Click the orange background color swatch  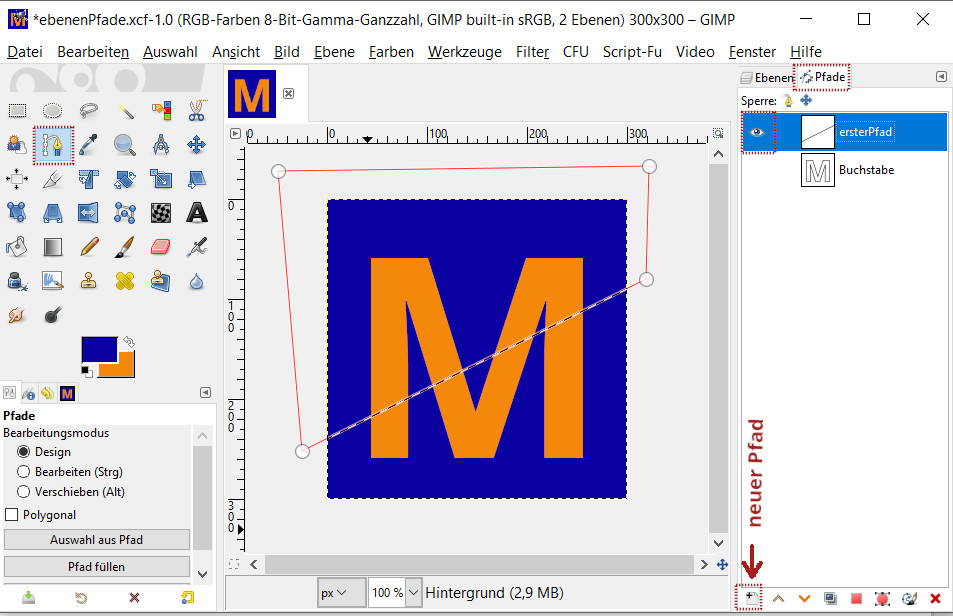click(x=125, y=367)
